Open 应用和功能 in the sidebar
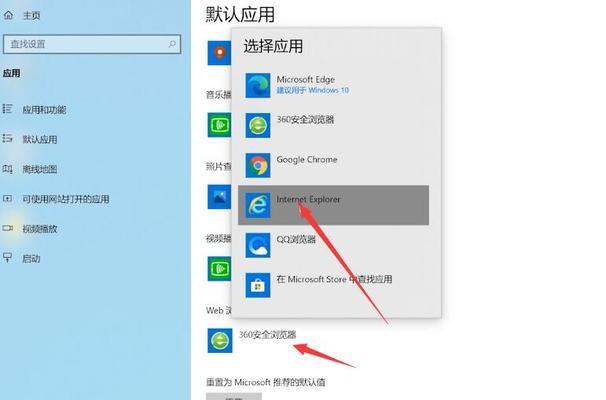606x400 pixels. point(44,110)
